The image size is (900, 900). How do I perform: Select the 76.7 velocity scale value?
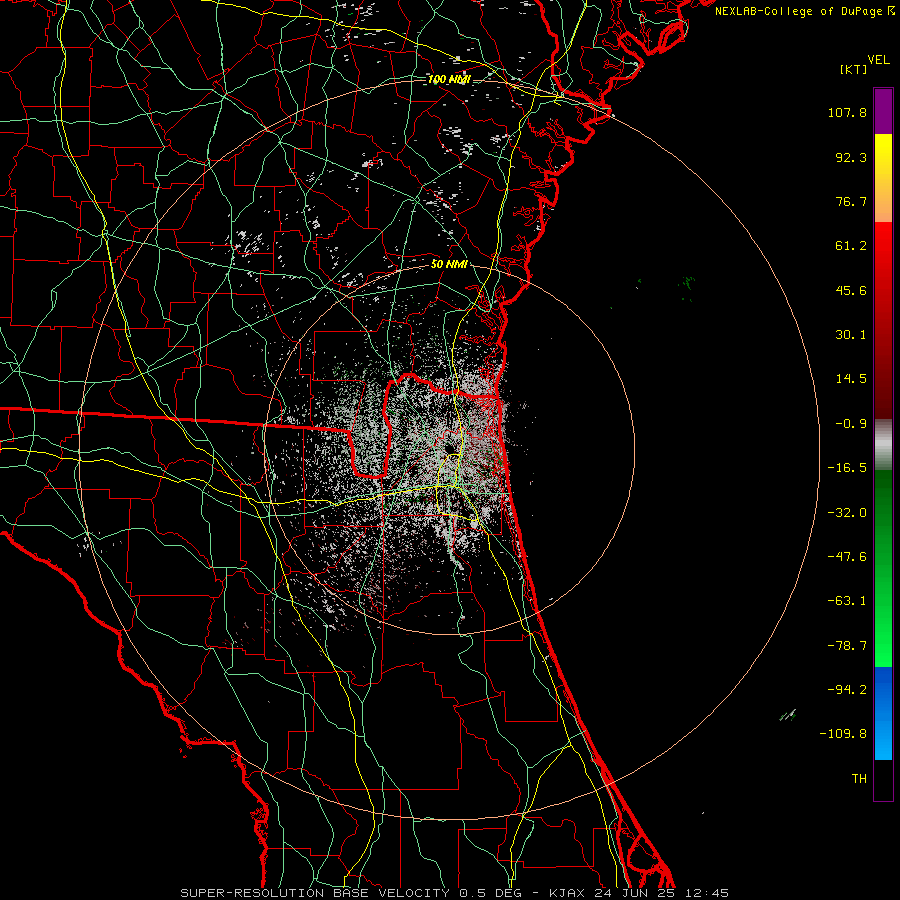click(x=851, y=201)
